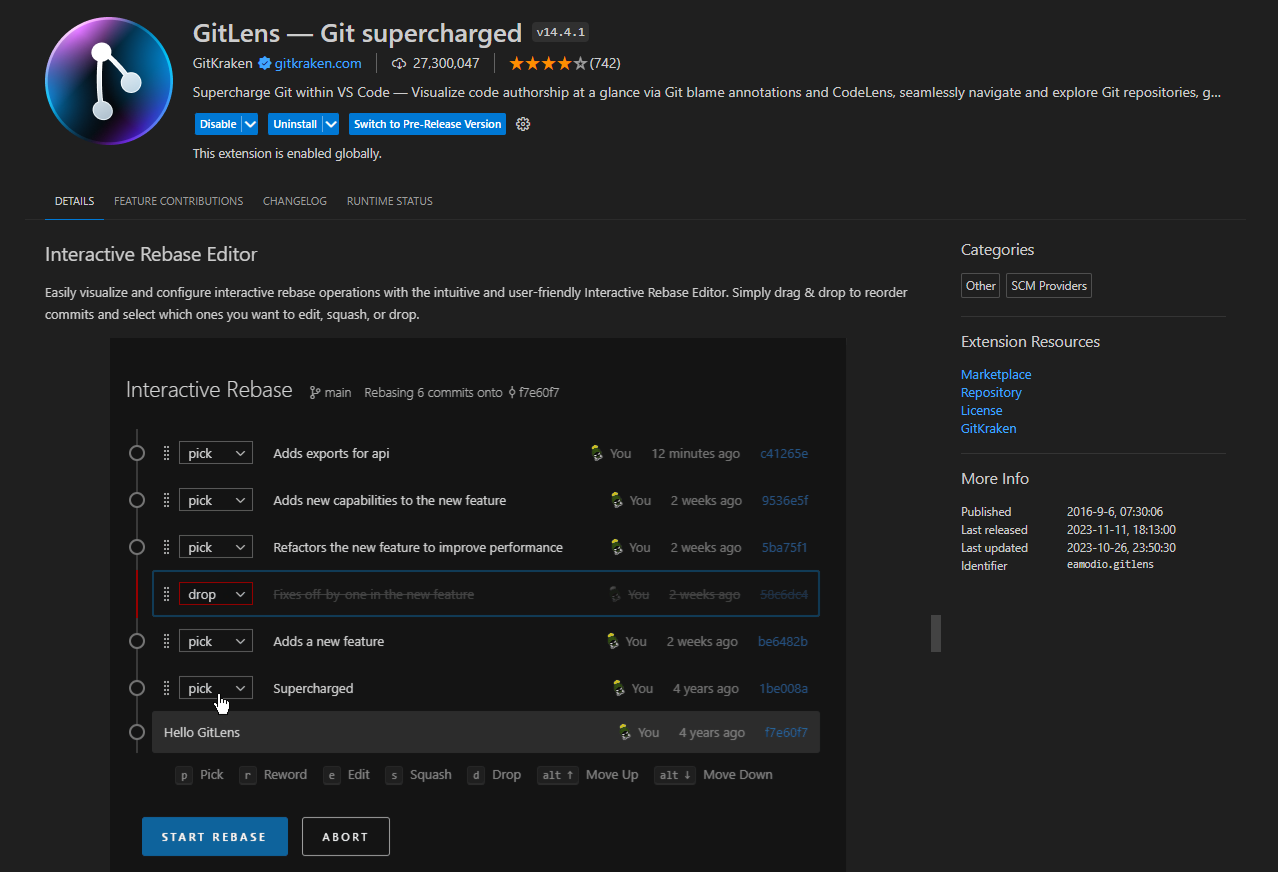Click the 's' Squash shortcut key hint

pyautogui.click(x=394, y=775)
